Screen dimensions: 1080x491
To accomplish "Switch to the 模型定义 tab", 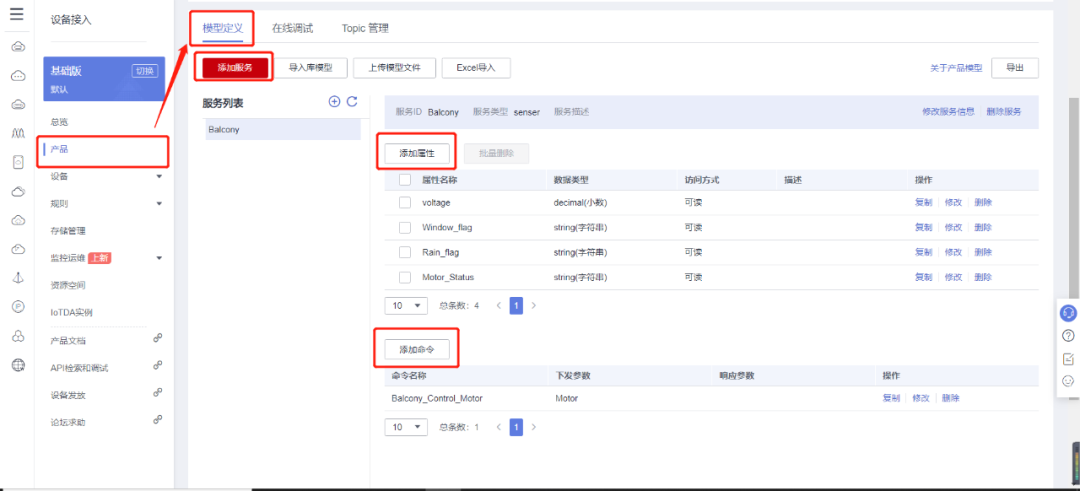I will (x=222, y=28).
